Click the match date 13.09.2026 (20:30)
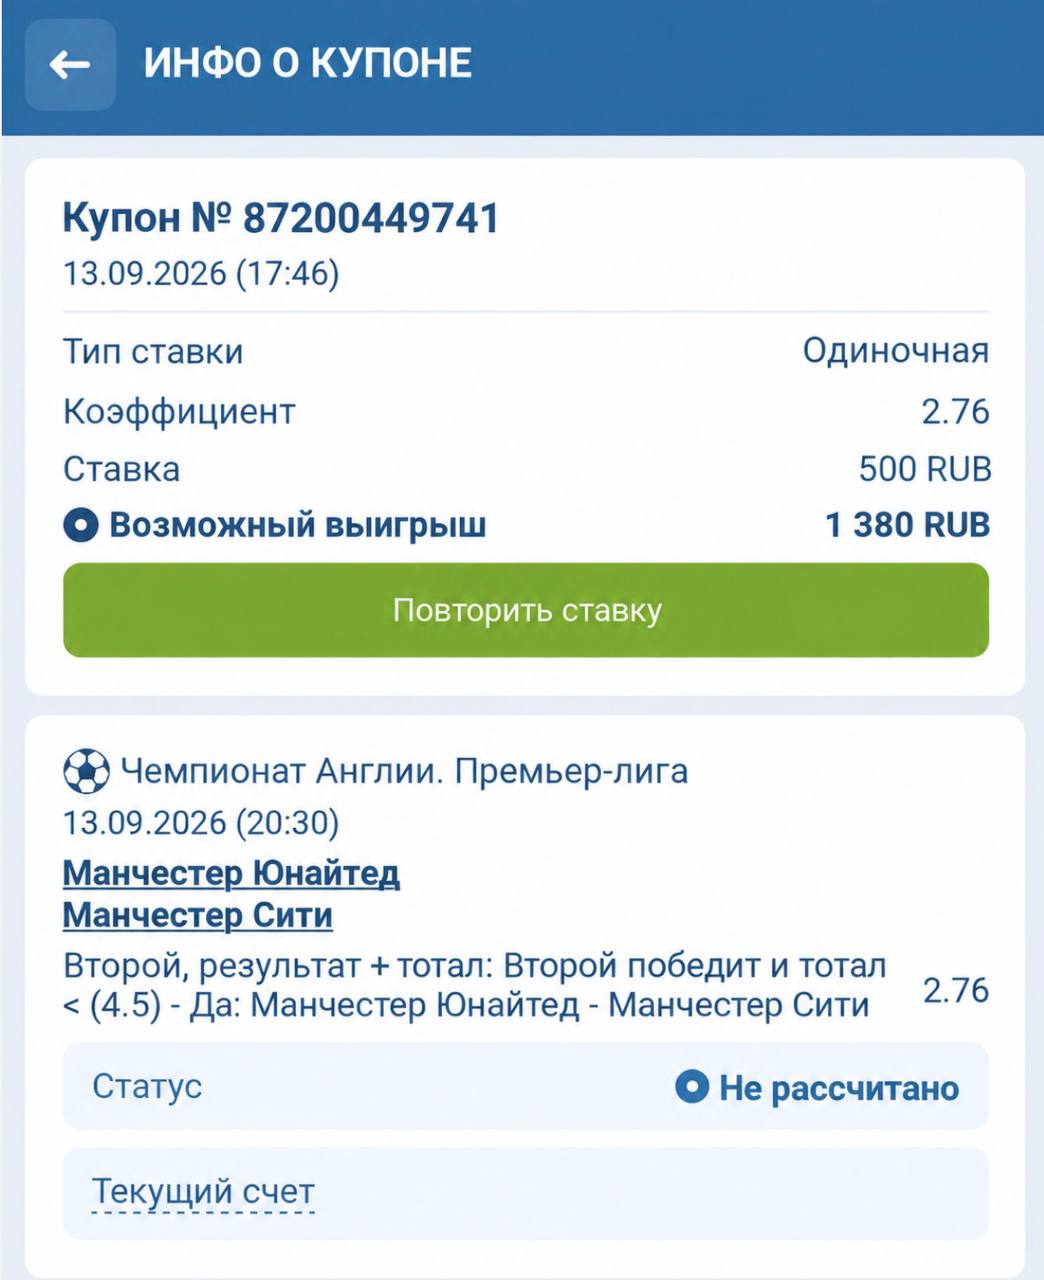Image resolution: width=1044 pixels, height=1280 pixels. [x=201, y=823]
